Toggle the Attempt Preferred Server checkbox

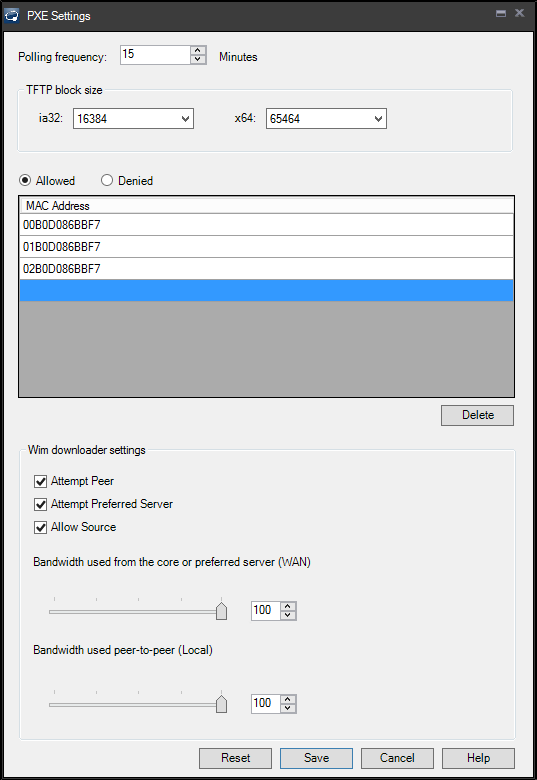click(40, 504)
